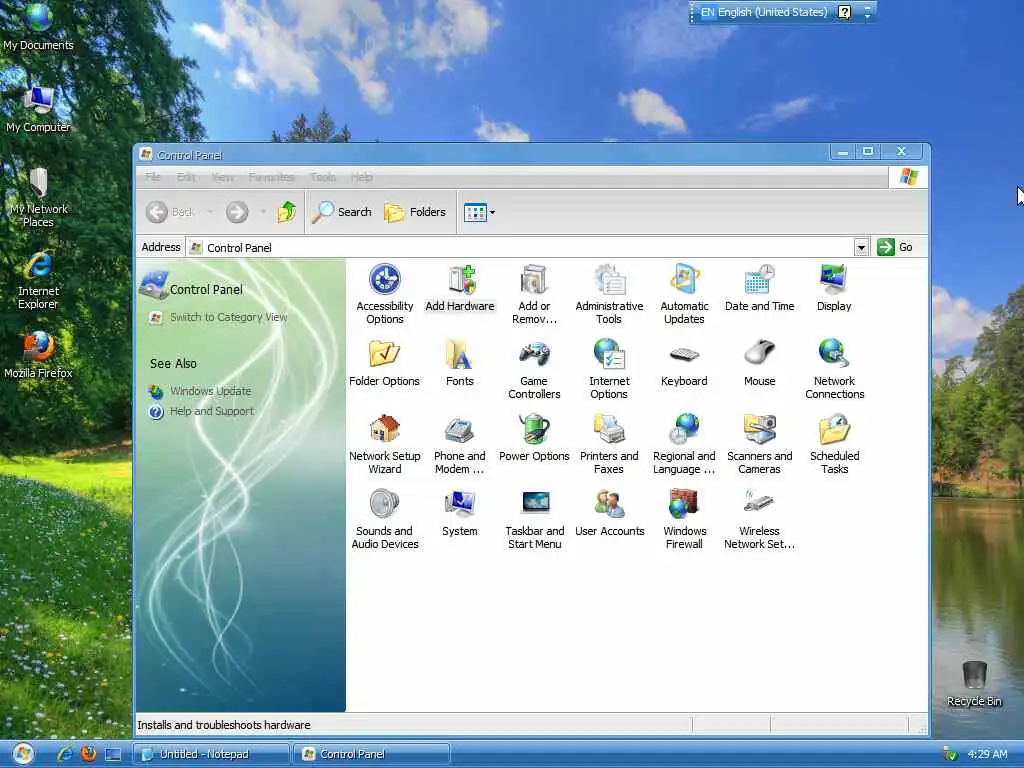Click the Forward navigation arrow
The image size is (1024, 768).
pos(237,212)
